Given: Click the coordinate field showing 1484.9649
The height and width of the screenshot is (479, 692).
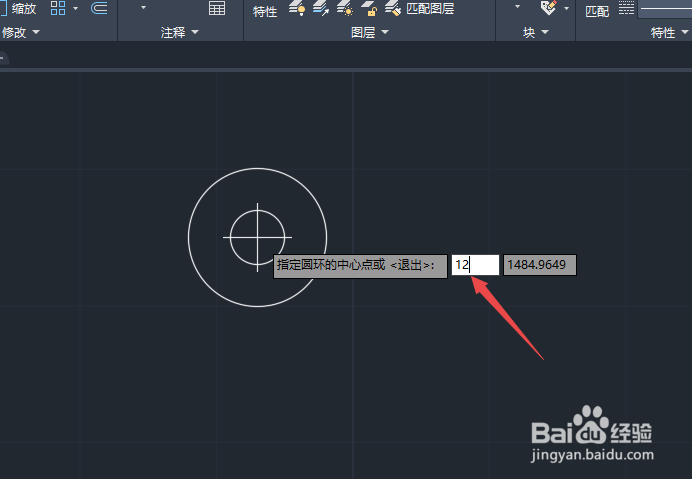Looking at the screenshot, I should pyautogui.click(x=540, y=265).
